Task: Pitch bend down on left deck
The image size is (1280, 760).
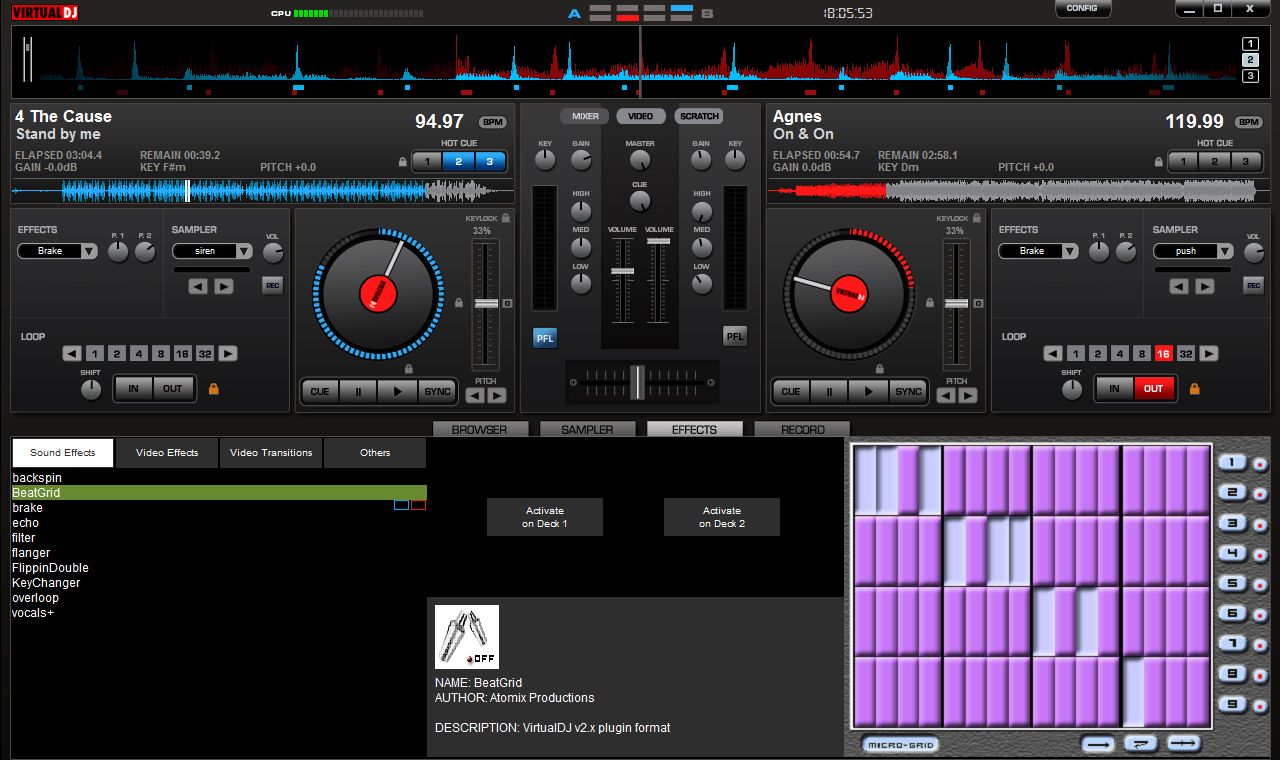Action: (475, 395)
